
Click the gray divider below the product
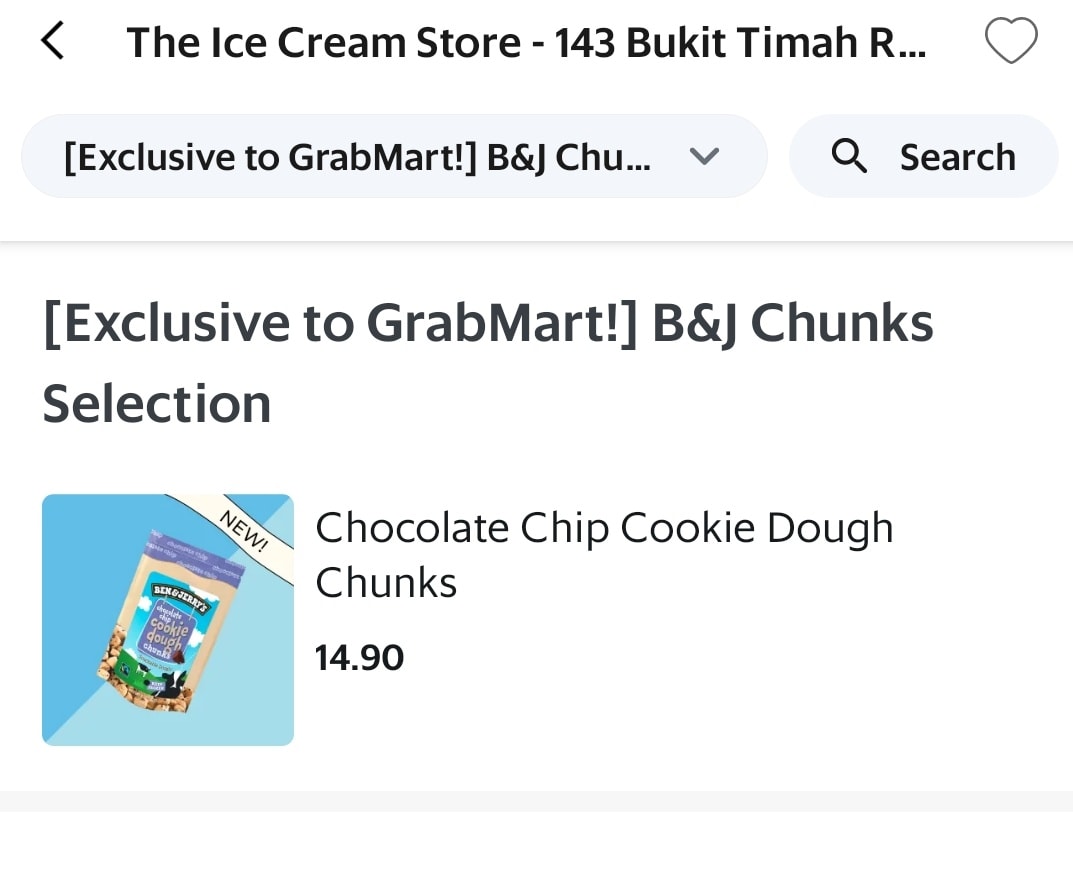(536, 801)
